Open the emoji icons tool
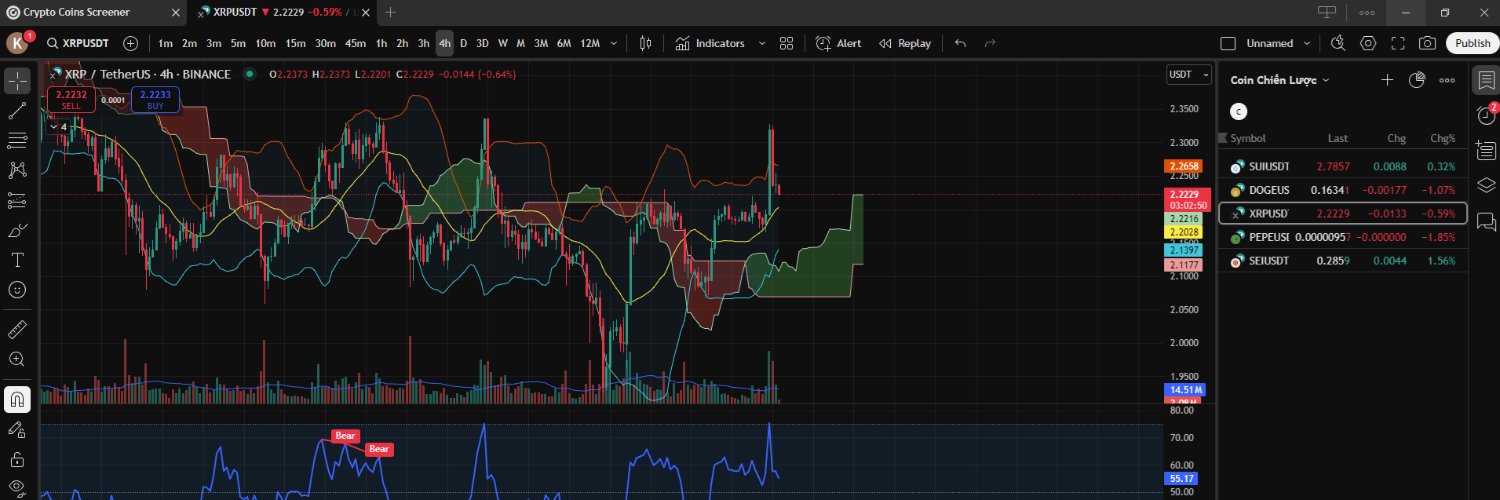 (x=17, y=289)
